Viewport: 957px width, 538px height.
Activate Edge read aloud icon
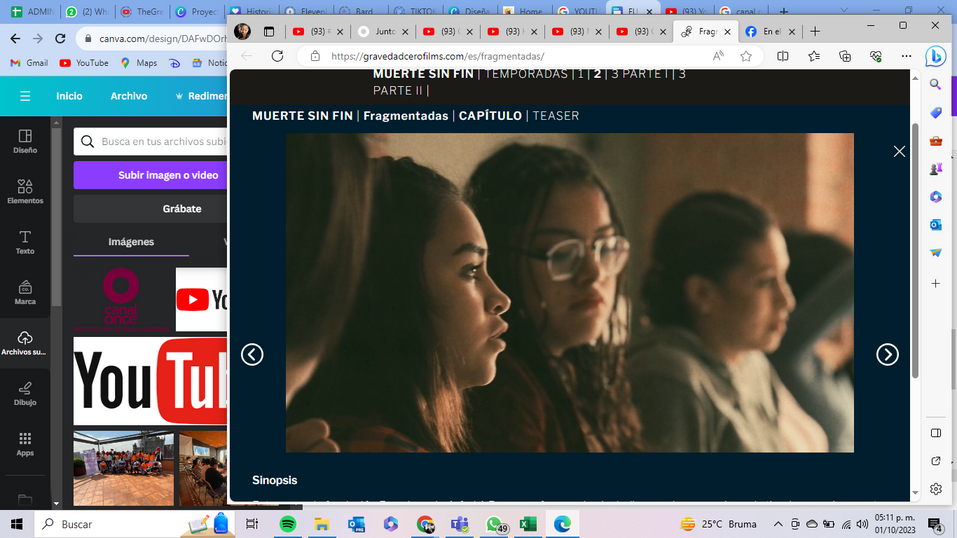[x=718, y=56]
